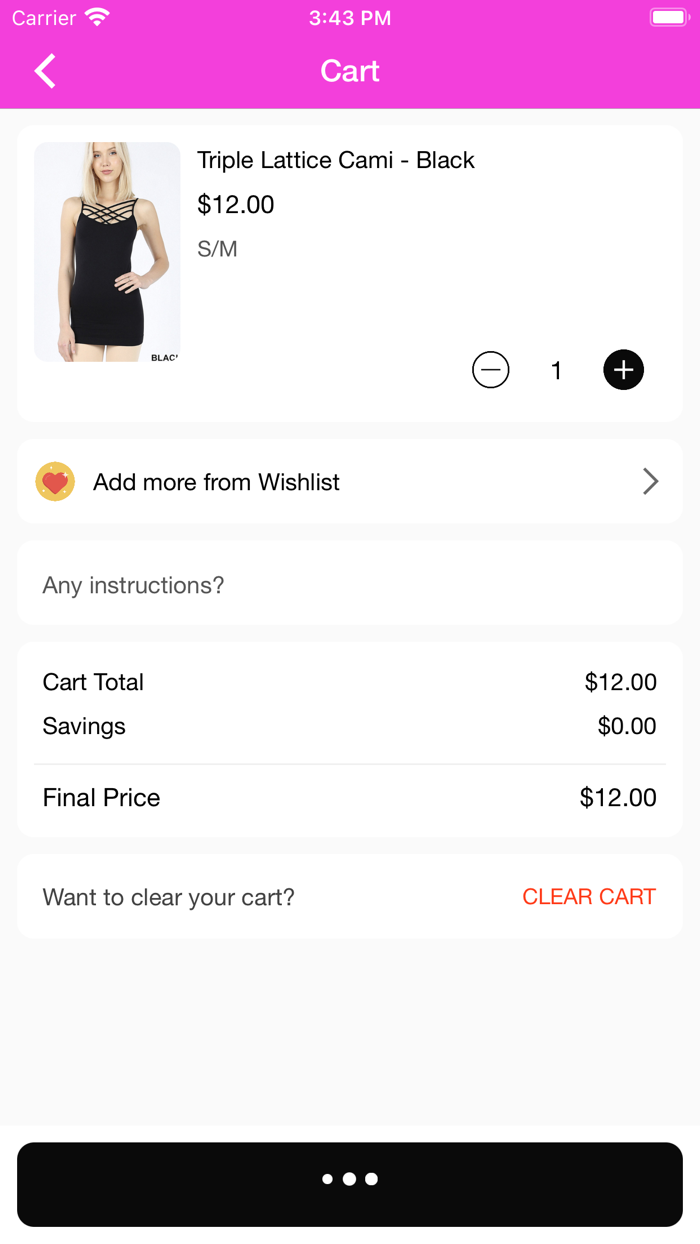
Task: Tap the Triple Lattice Cami product title
Action: [335, 160]
